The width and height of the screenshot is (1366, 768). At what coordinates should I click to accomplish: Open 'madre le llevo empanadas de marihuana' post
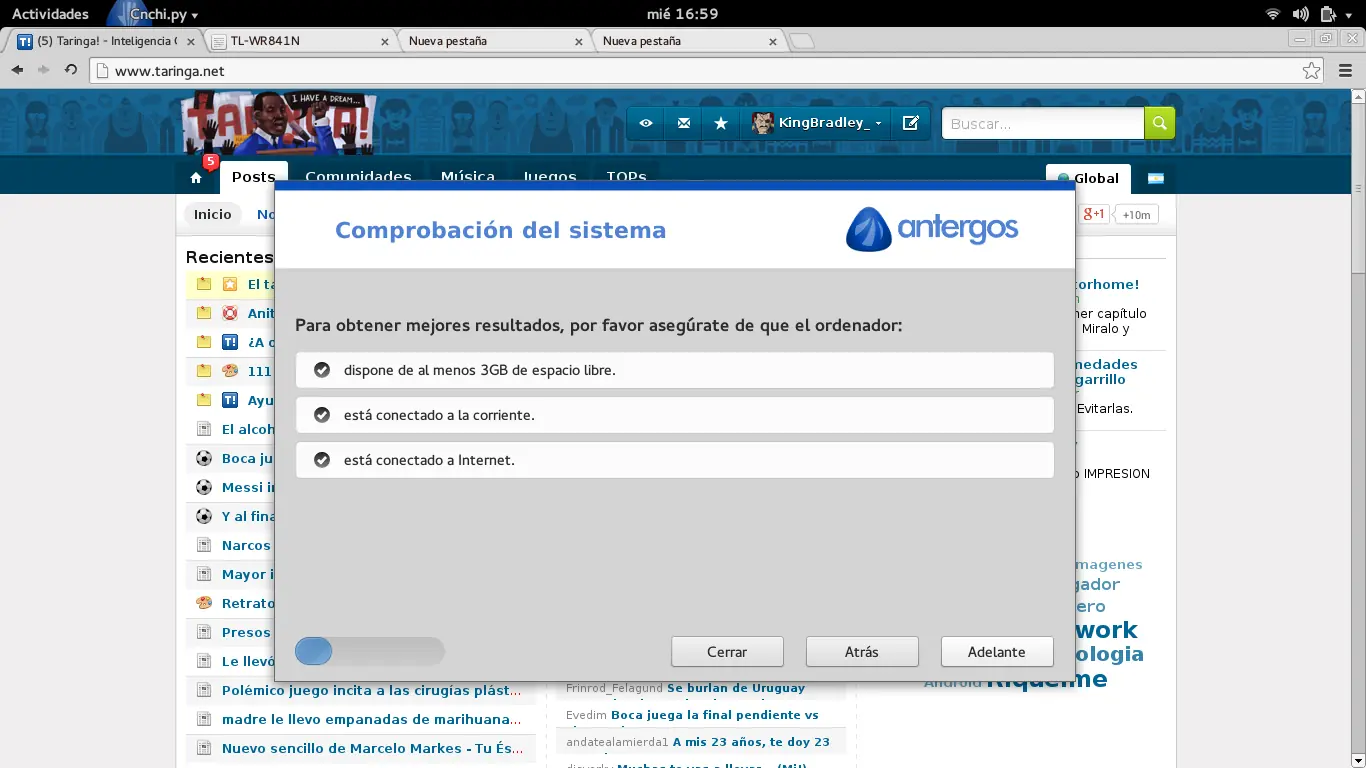point(371,719)
